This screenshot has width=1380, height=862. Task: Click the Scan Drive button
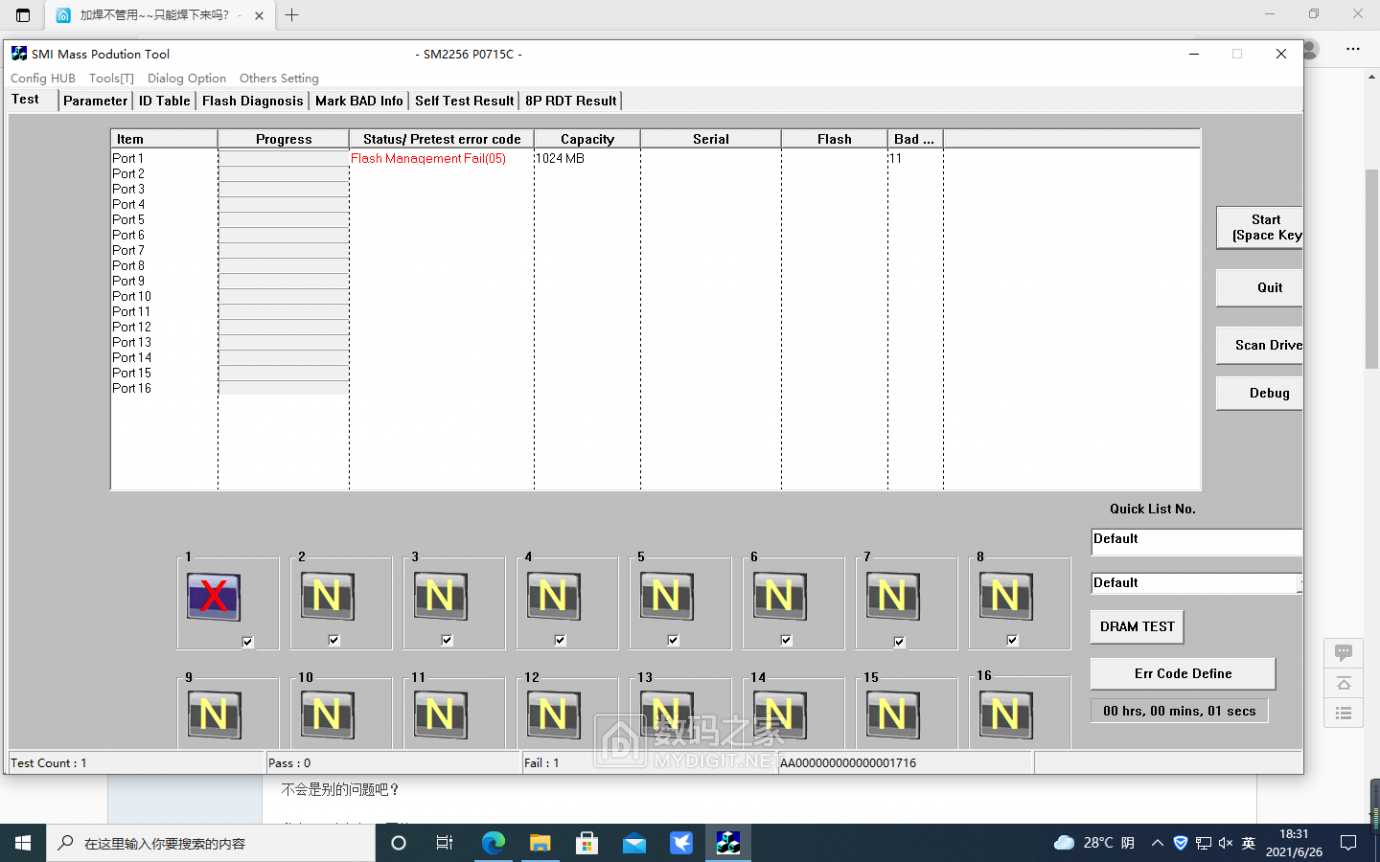[x=1260, y=345]
